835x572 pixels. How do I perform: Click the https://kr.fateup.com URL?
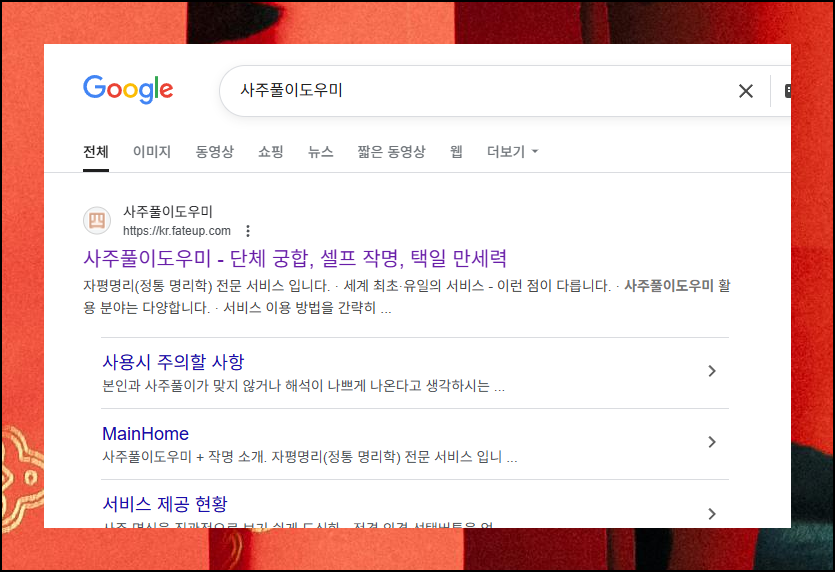177,231
